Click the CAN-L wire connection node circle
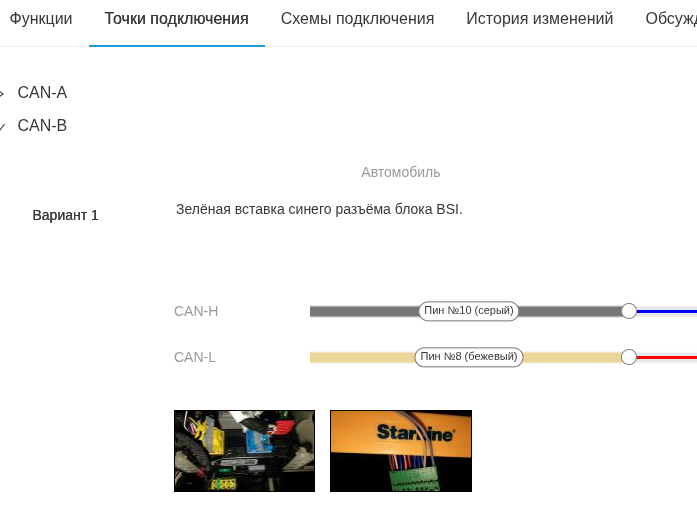697x514 pixels. (629, 357)
